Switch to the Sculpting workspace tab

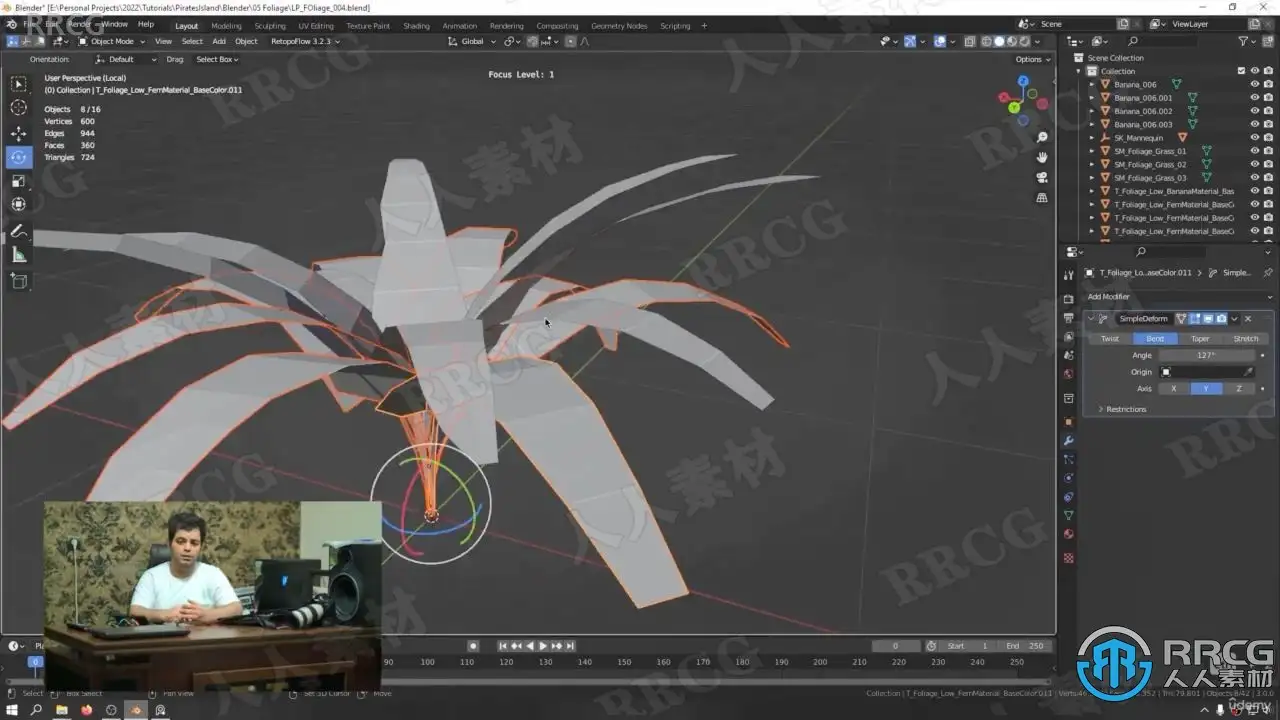click(x=269, y=26)
